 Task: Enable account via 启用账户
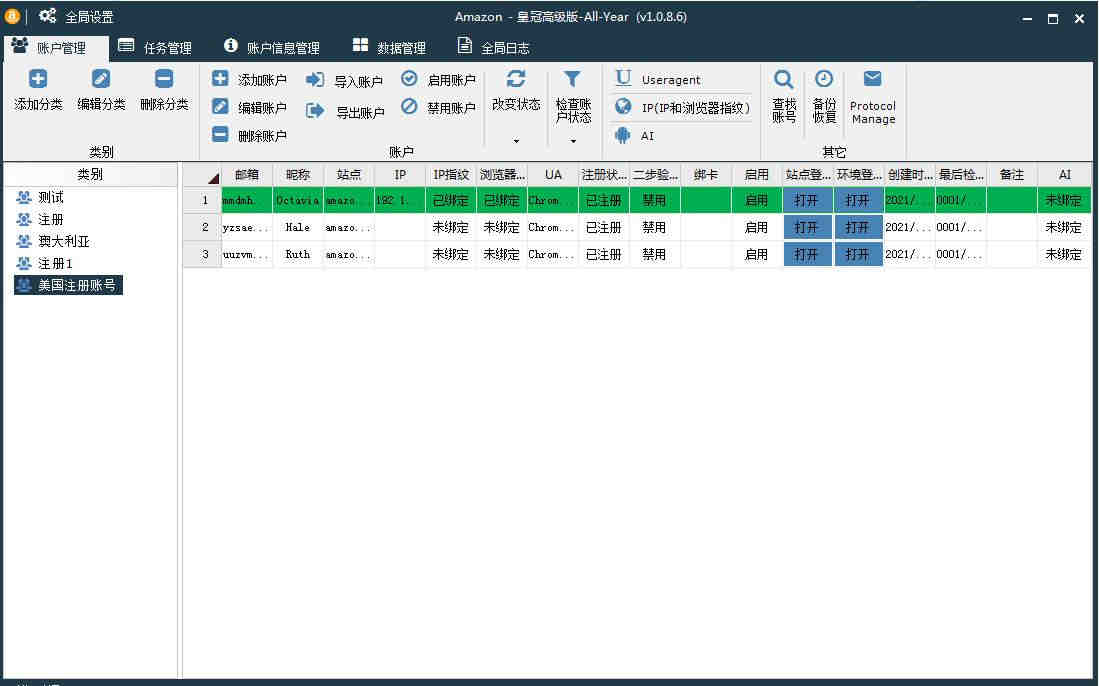pyautogui.click(x=439, y=80)
